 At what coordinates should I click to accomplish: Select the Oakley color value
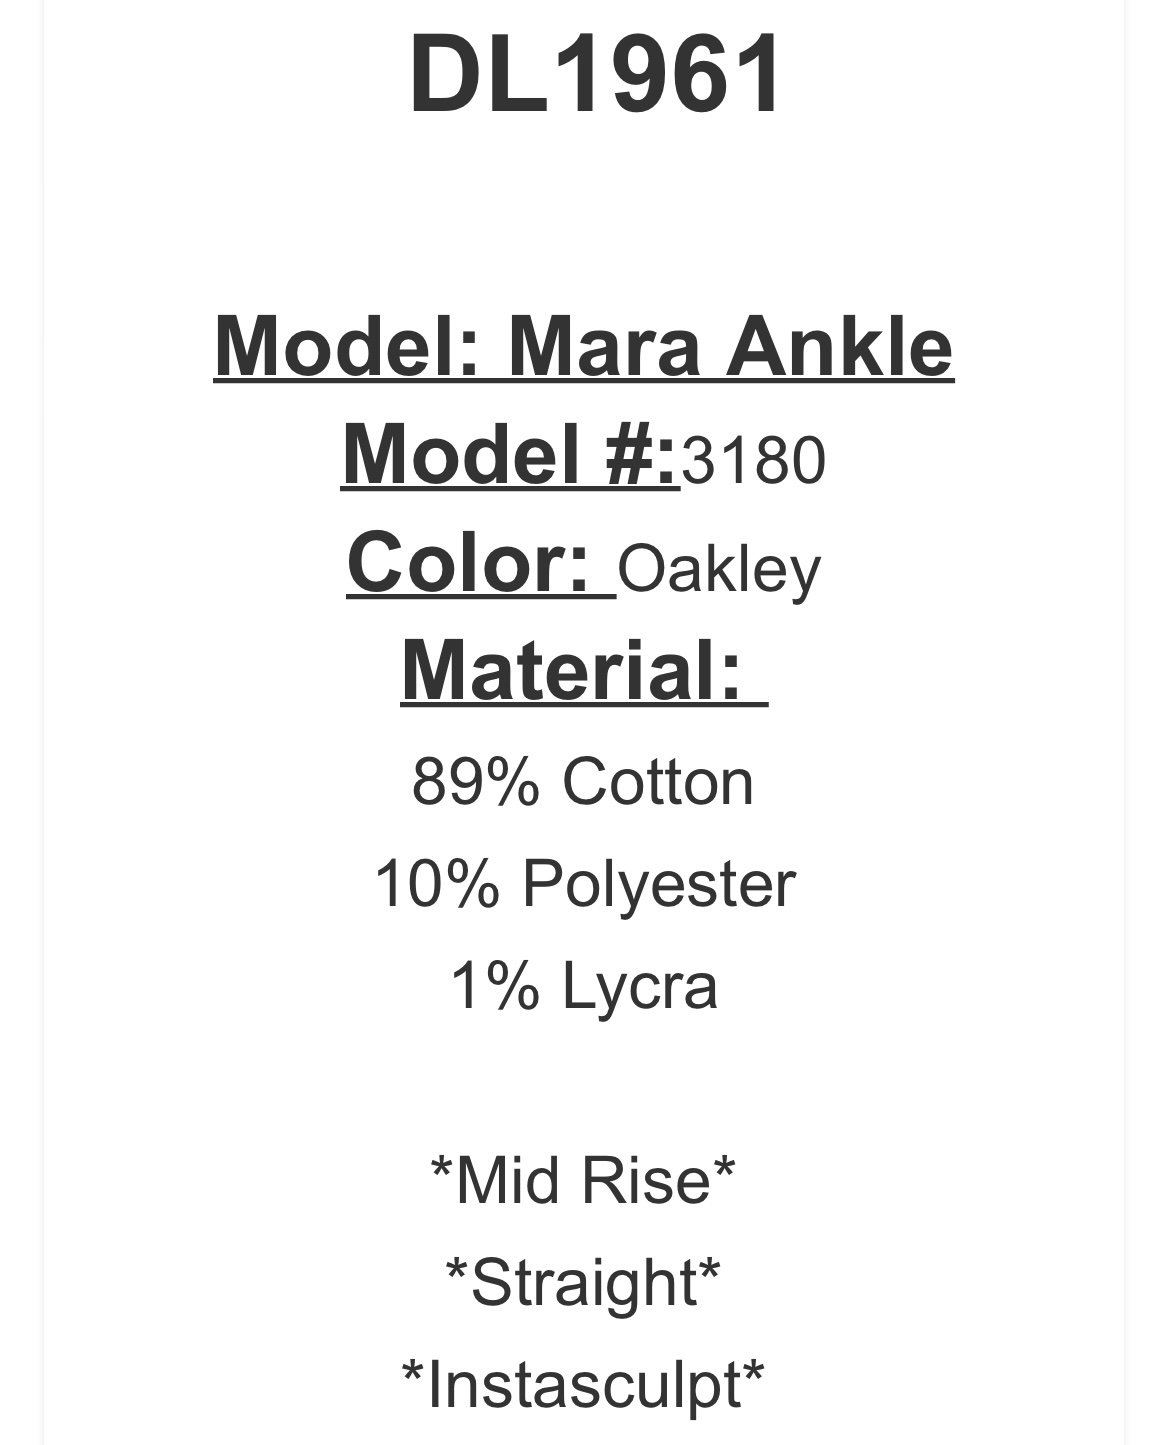coord(719,571)
